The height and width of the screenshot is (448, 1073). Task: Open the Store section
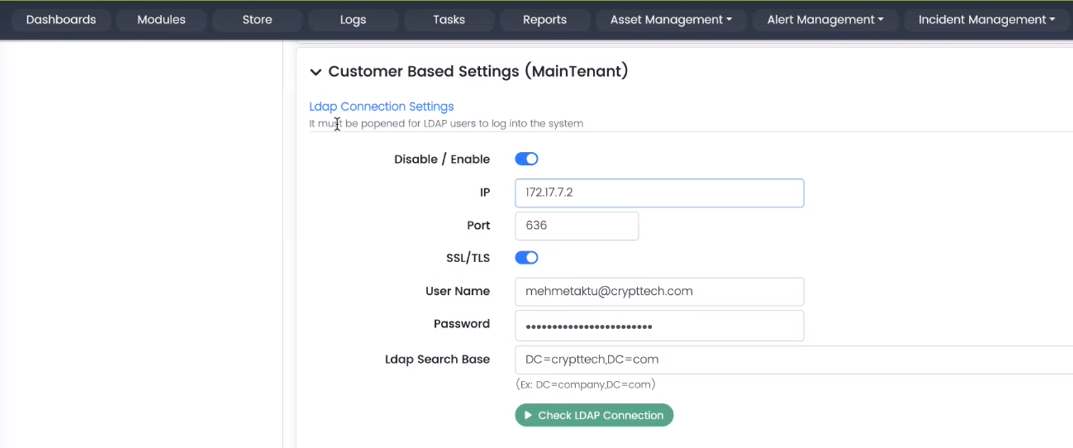coord(257,20)
